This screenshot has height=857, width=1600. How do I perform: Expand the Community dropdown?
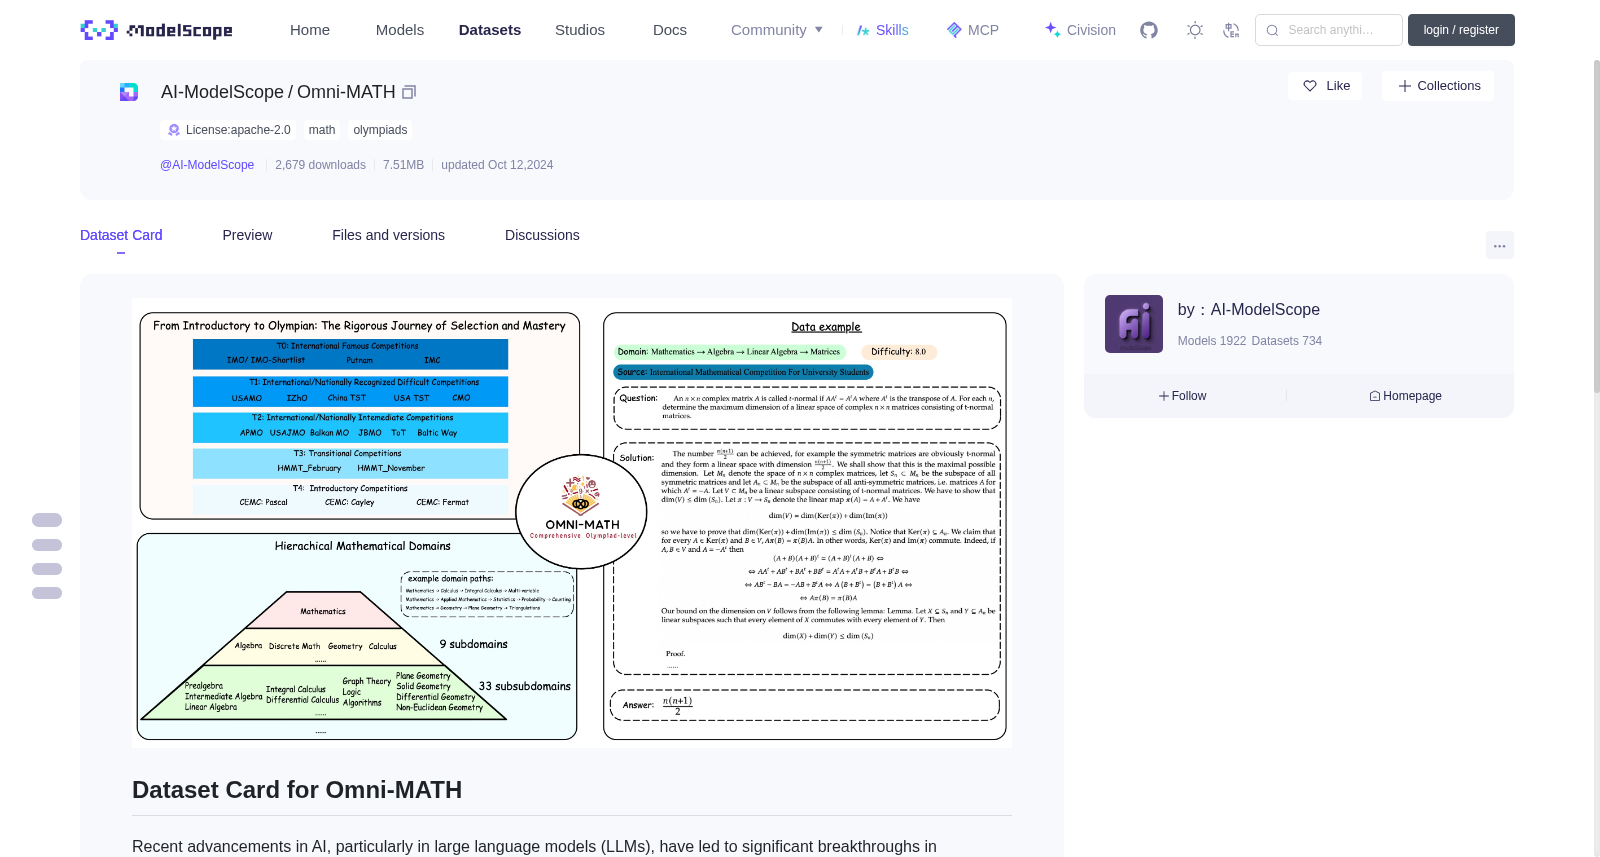(777, 30)
